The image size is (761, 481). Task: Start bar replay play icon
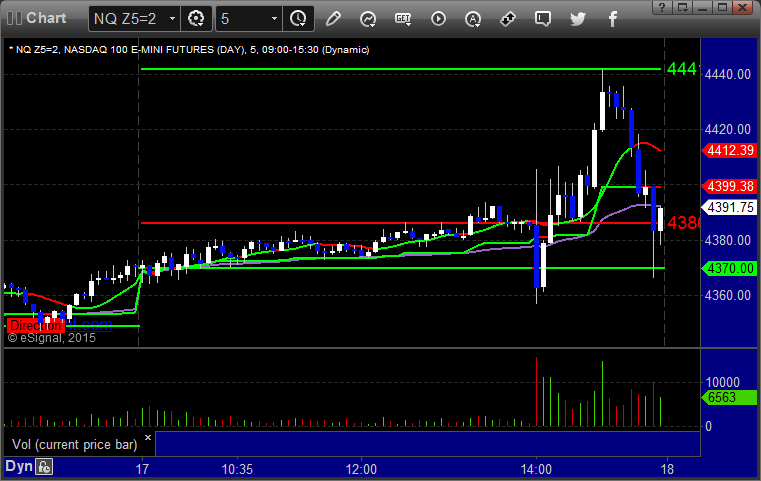tap(438, 19)
